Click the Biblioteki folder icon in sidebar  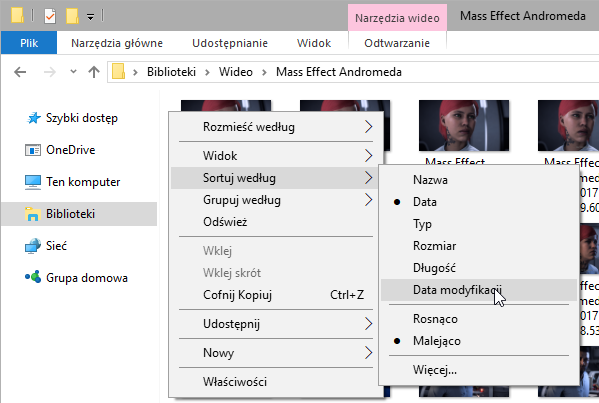33,214
